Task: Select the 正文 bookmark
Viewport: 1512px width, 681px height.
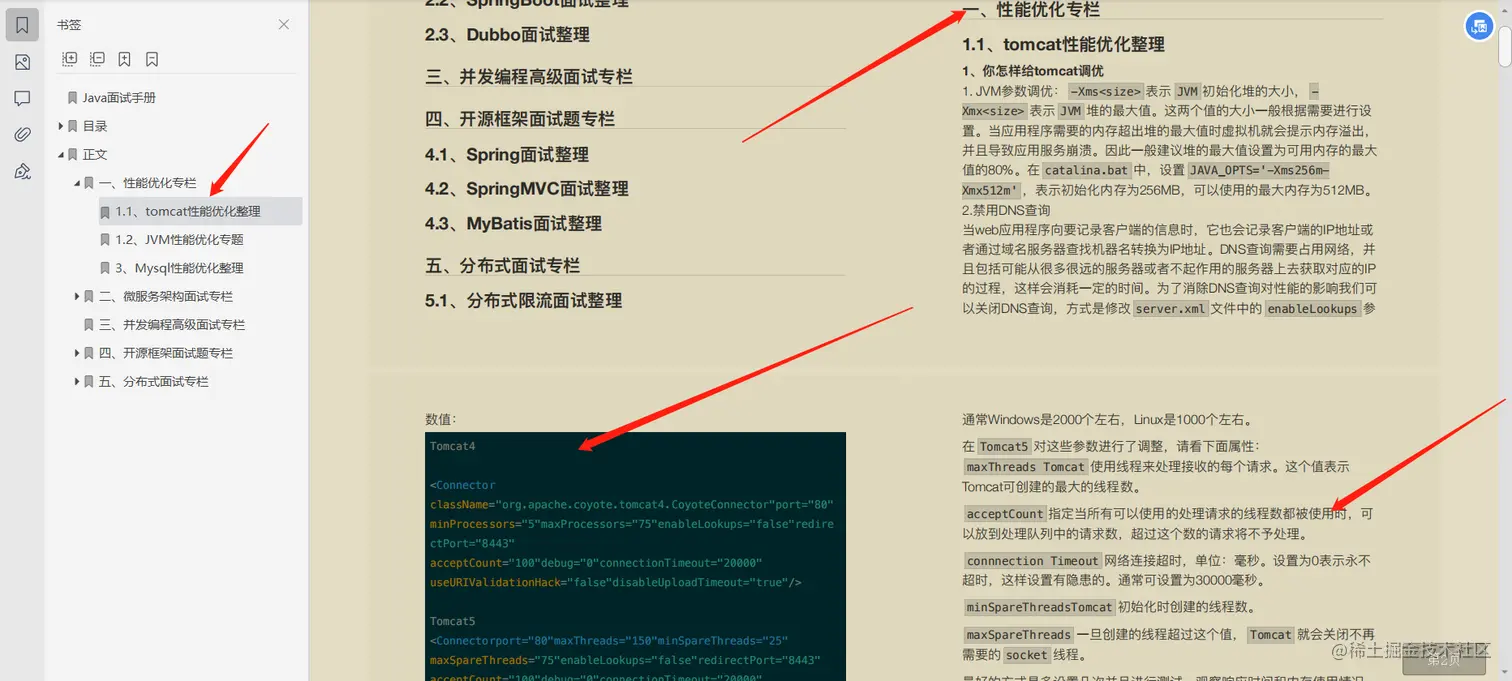Action: point(95,154)
